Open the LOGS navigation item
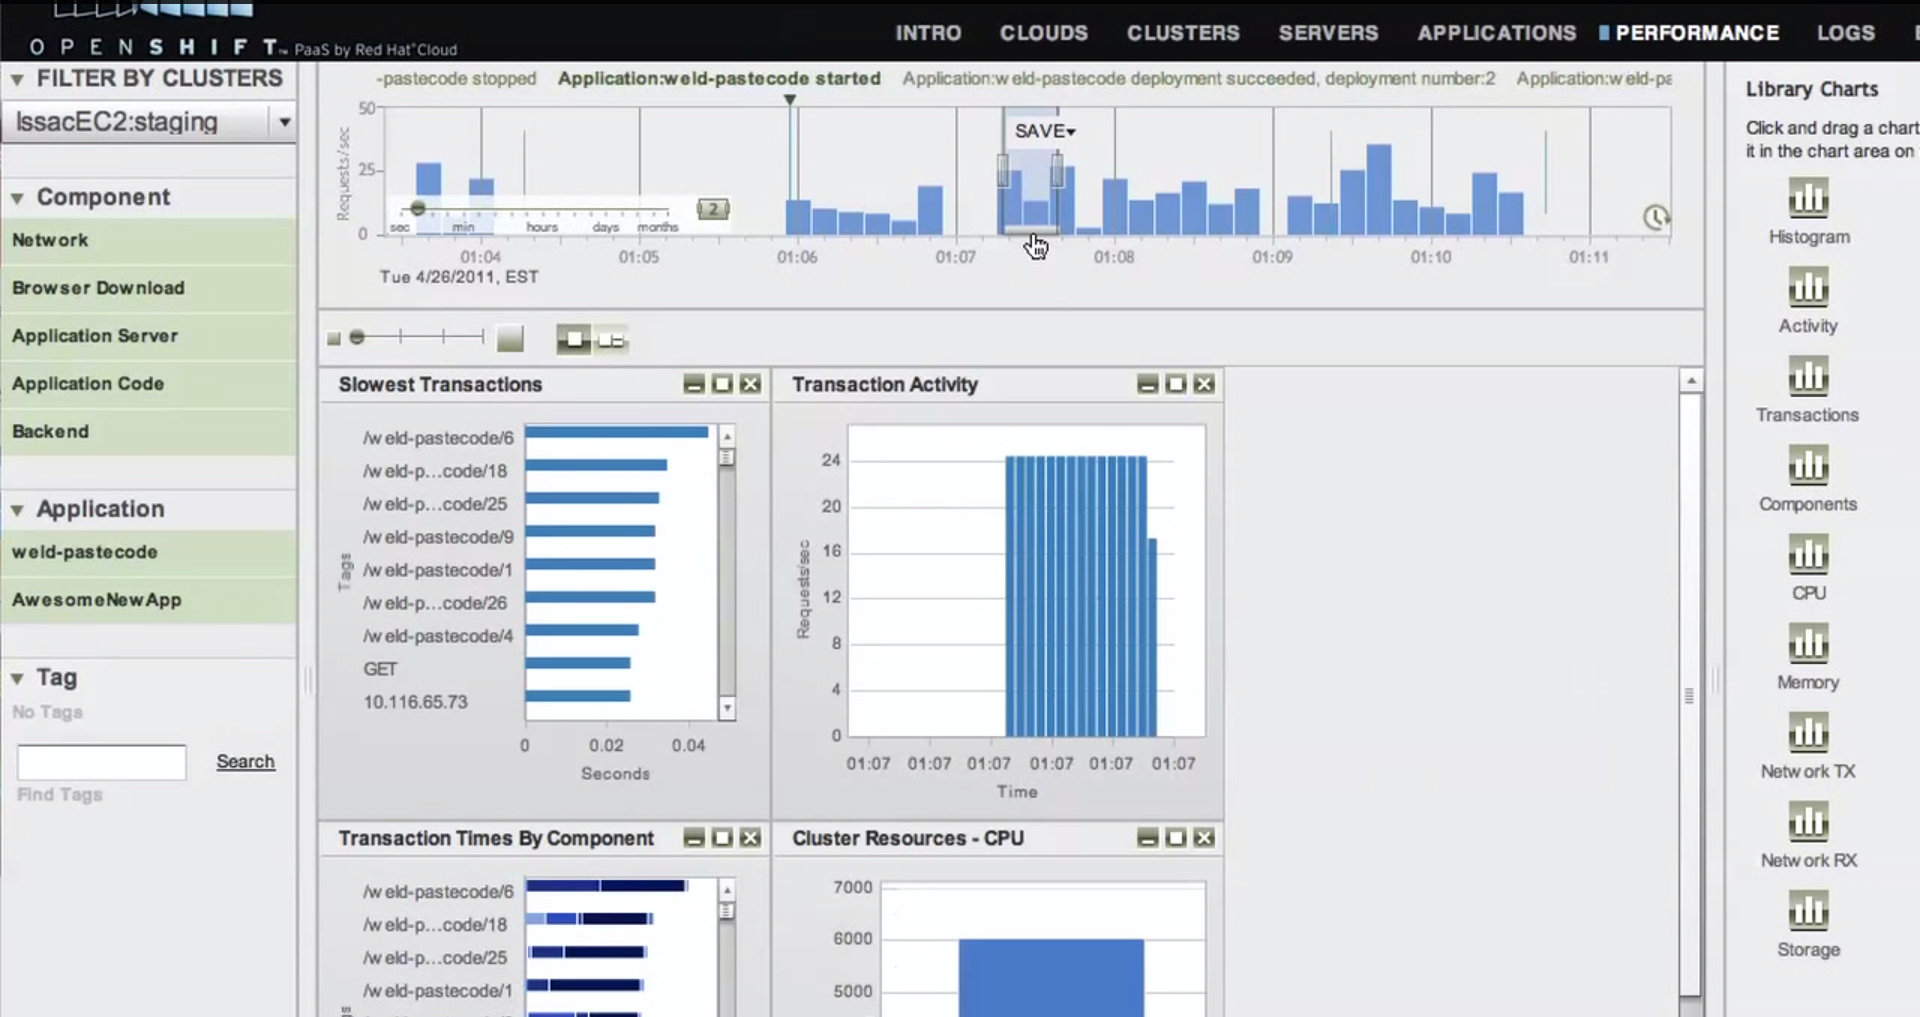 (x=1846, y=32)
